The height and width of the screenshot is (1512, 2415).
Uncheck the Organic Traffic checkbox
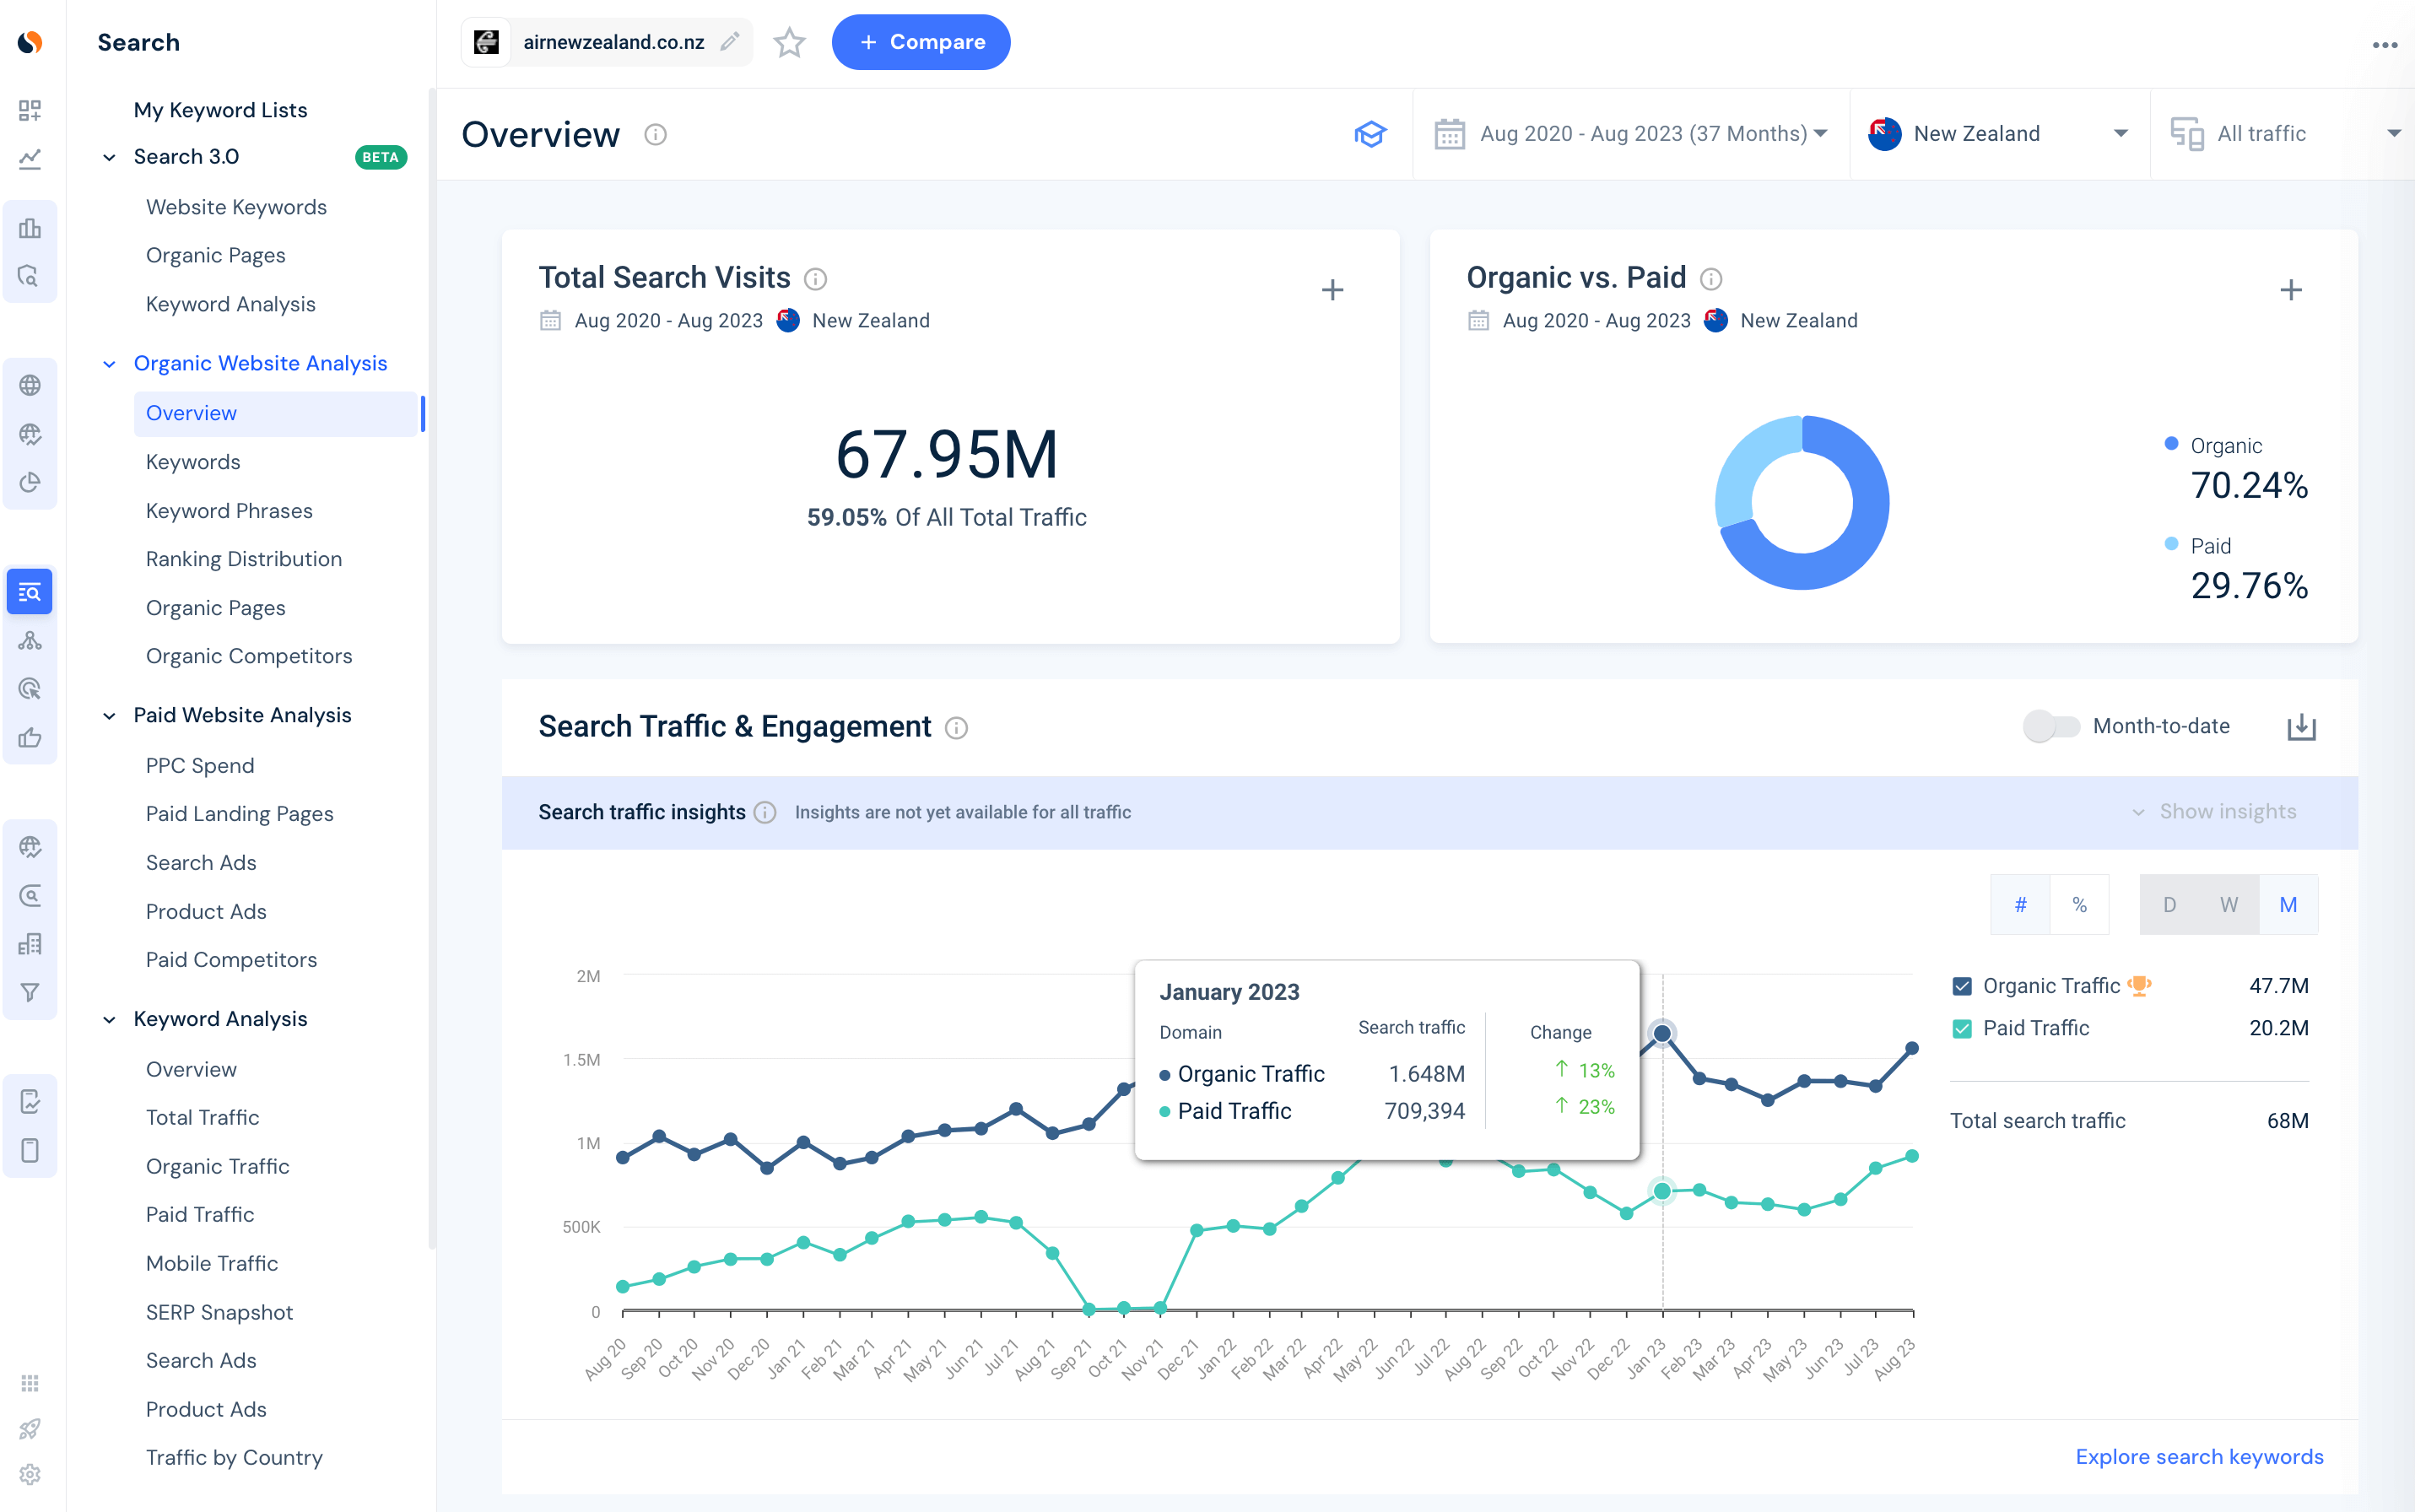[x=1962, y=986]
